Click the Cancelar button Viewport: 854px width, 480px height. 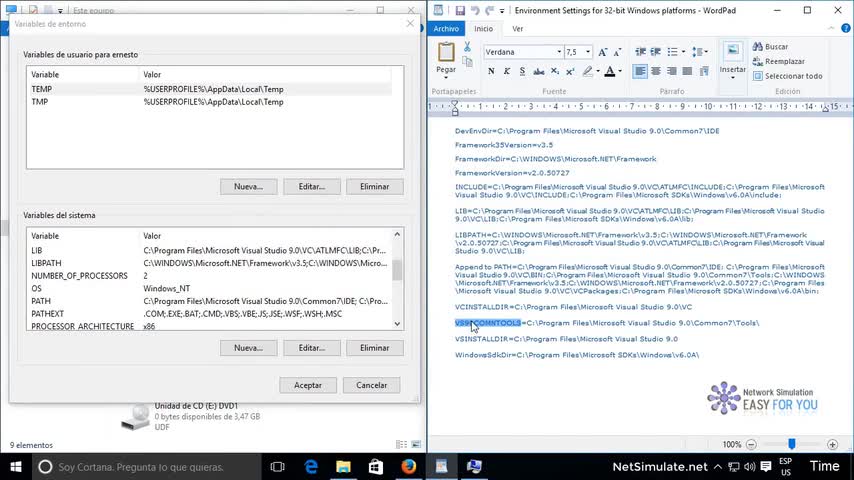(371, 385)
